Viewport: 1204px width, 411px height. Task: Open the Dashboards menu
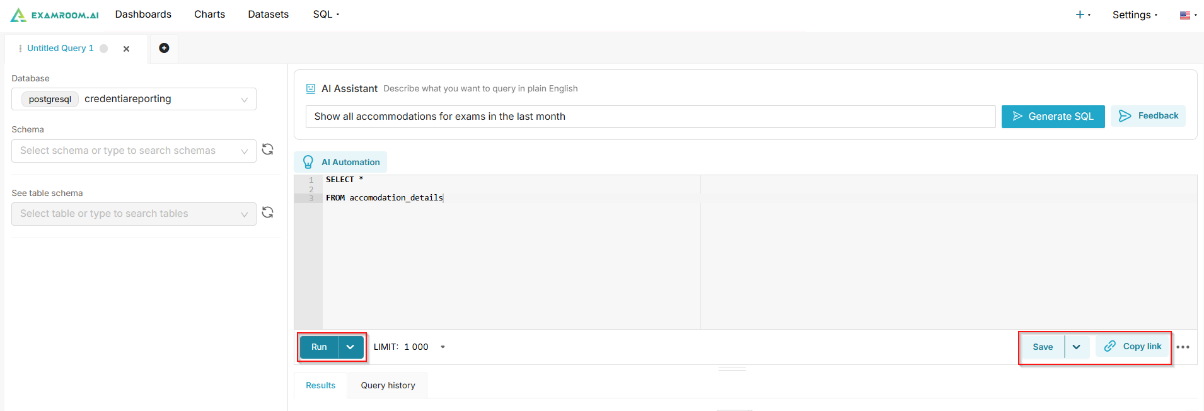[x=143, y=15]
